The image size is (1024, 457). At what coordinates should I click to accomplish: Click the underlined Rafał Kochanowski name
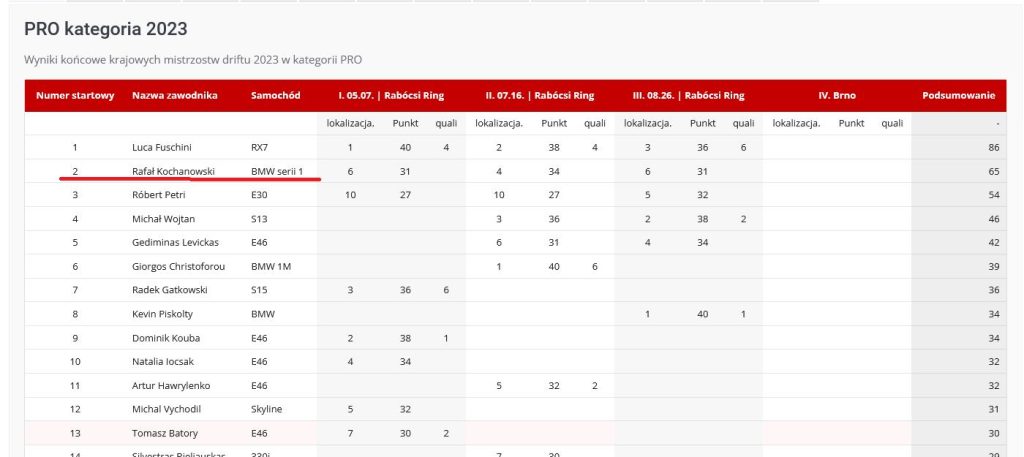point(173,171)
